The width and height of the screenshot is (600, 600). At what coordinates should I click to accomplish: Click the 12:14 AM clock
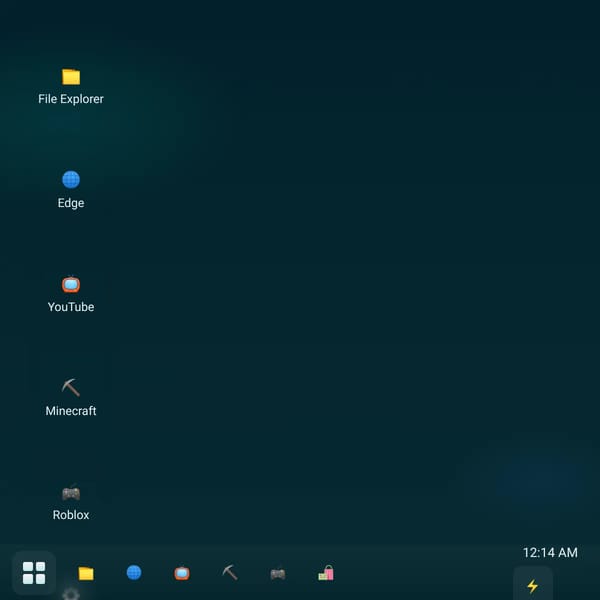[x=550, y=552]
